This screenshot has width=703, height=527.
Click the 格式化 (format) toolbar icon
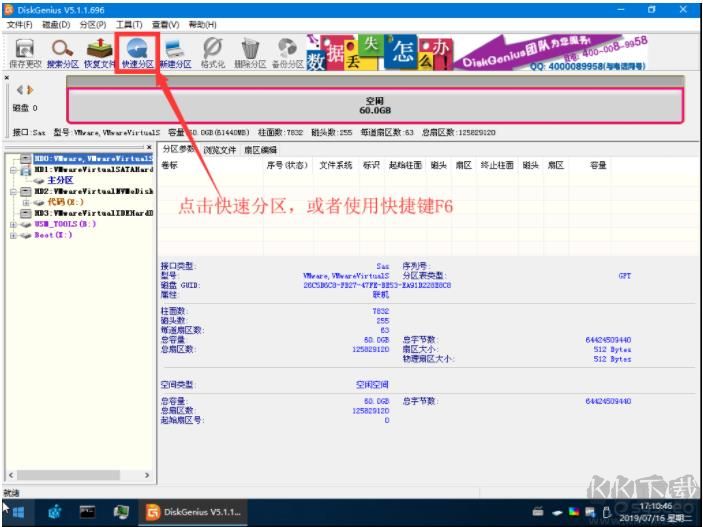[213, 53]
